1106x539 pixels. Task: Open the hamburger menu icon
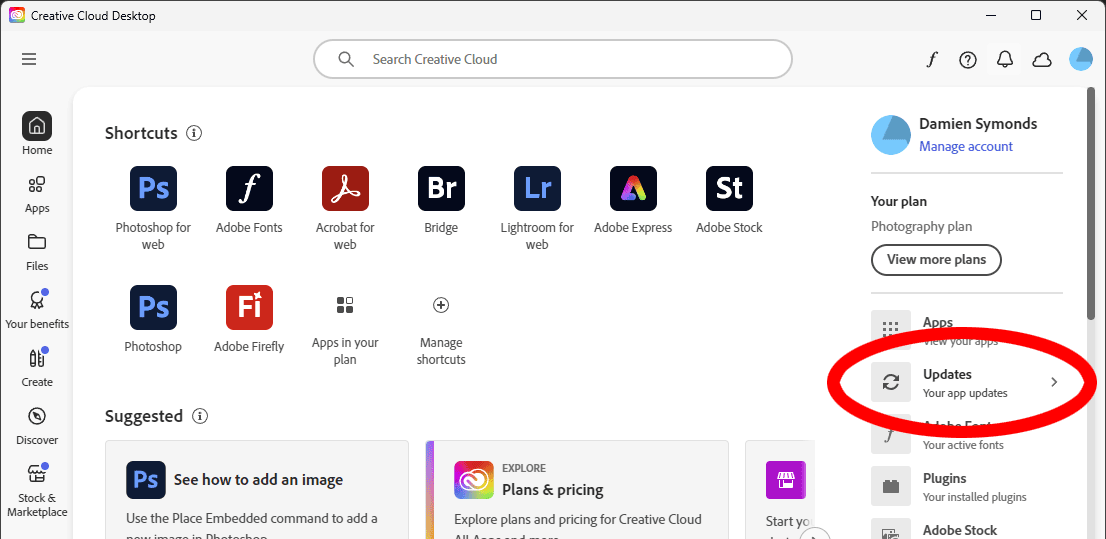pos(29,59)
